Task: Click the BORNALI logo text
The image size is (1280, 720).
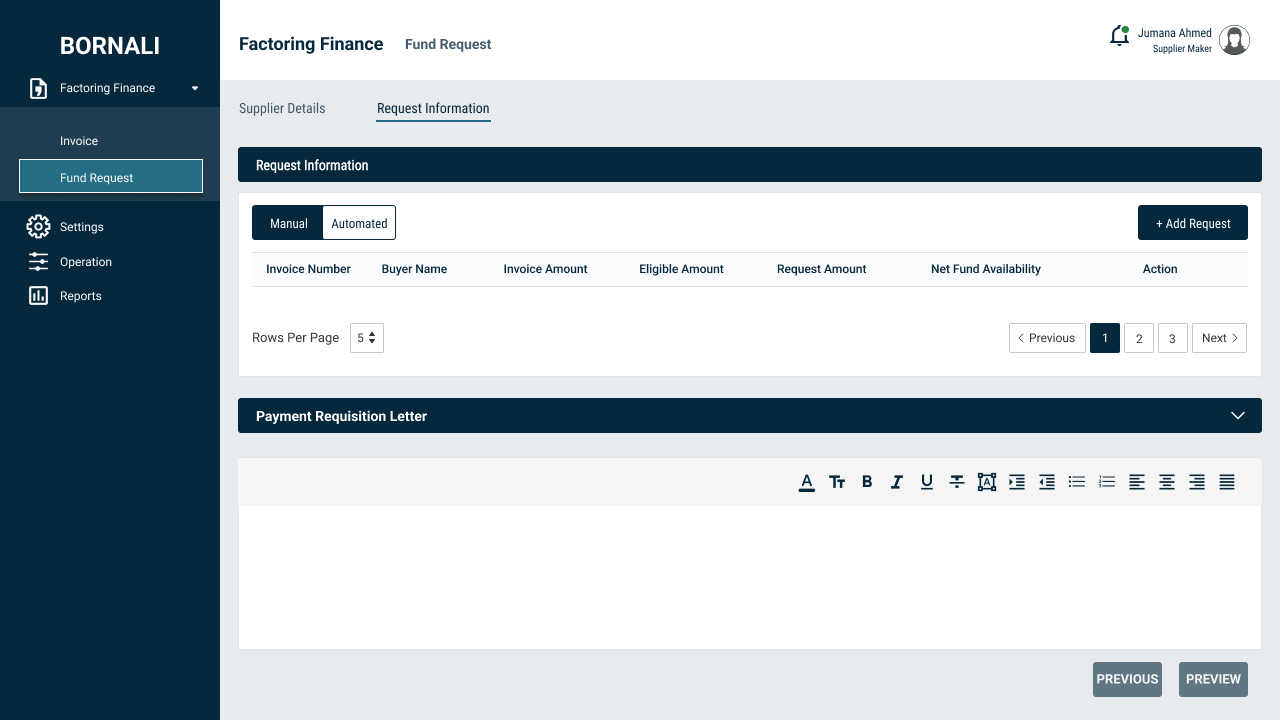Action: coord(110,45)
